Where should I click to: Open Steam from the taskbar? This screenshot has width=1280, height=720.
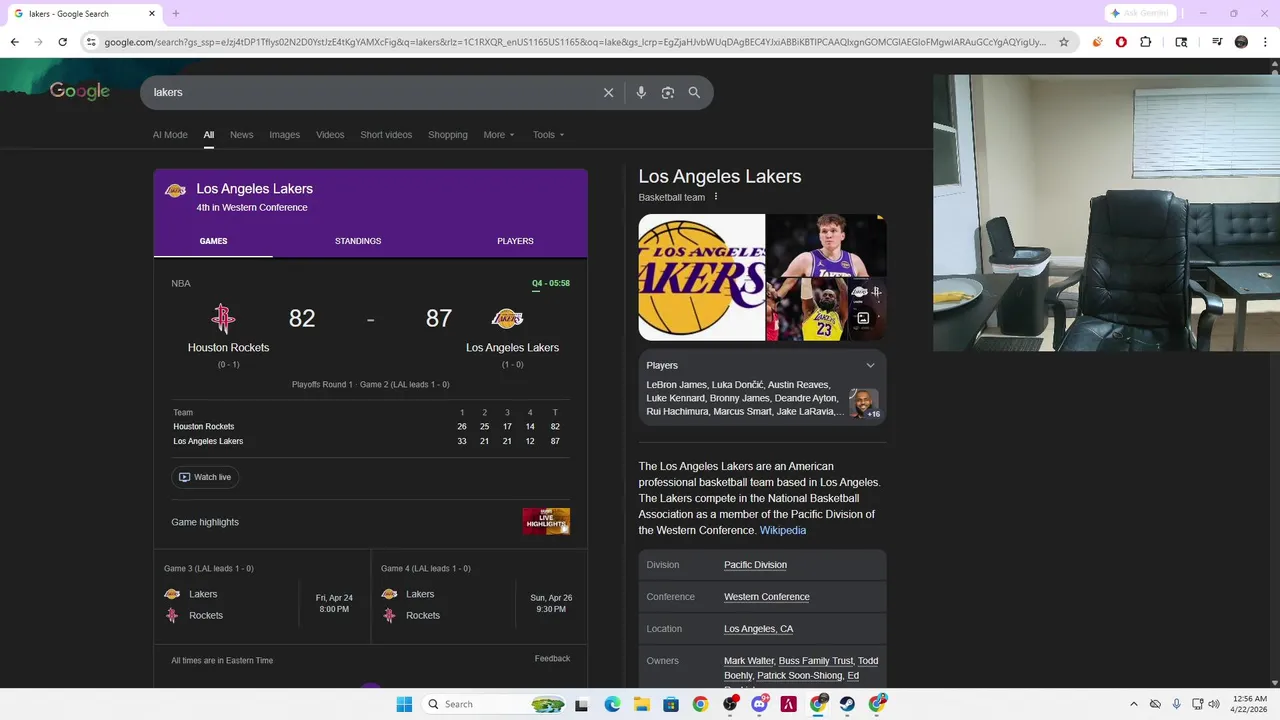tap(848, 704)
